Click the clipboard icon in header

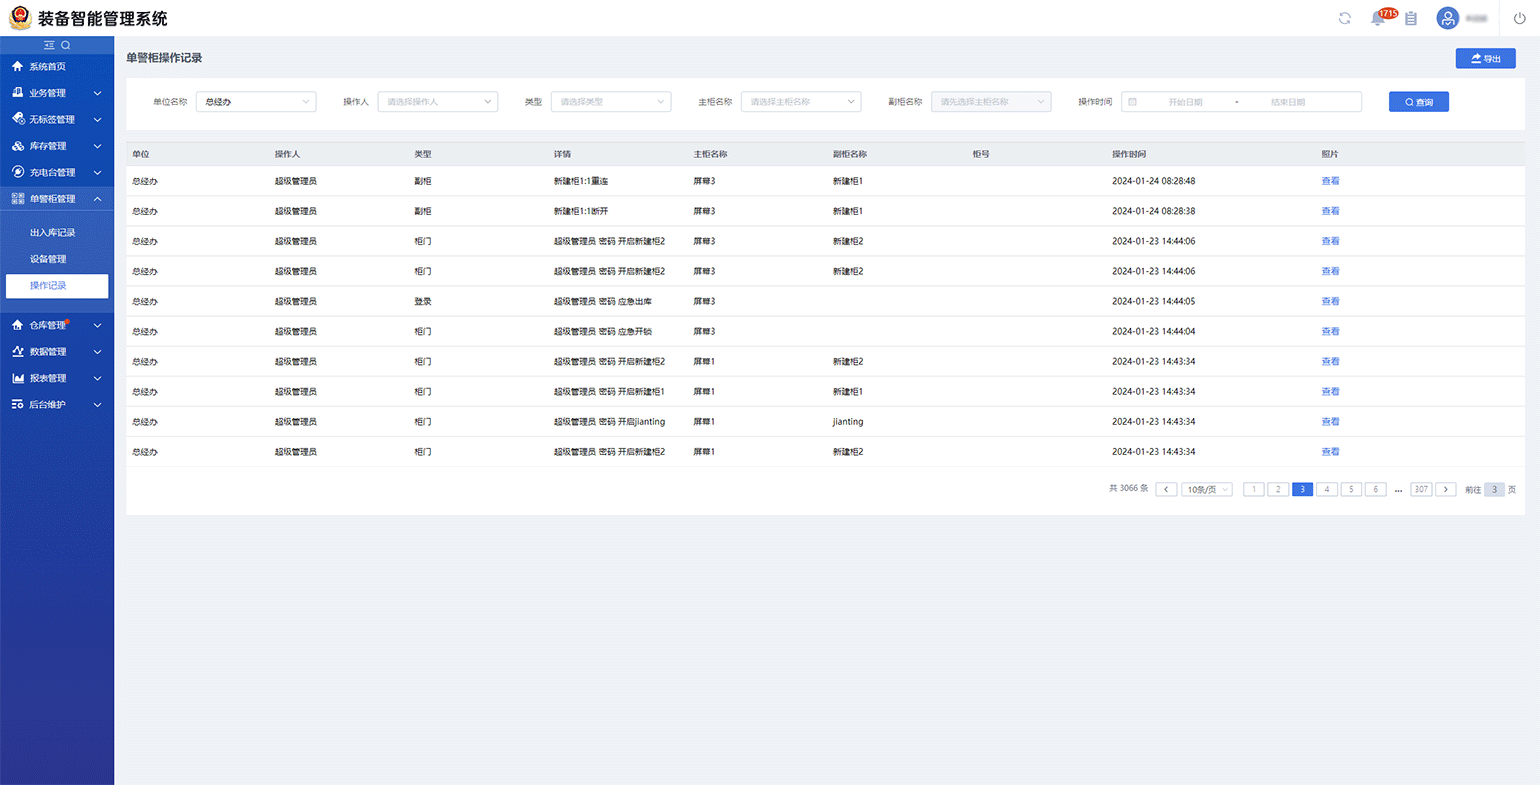(1411, 18)
